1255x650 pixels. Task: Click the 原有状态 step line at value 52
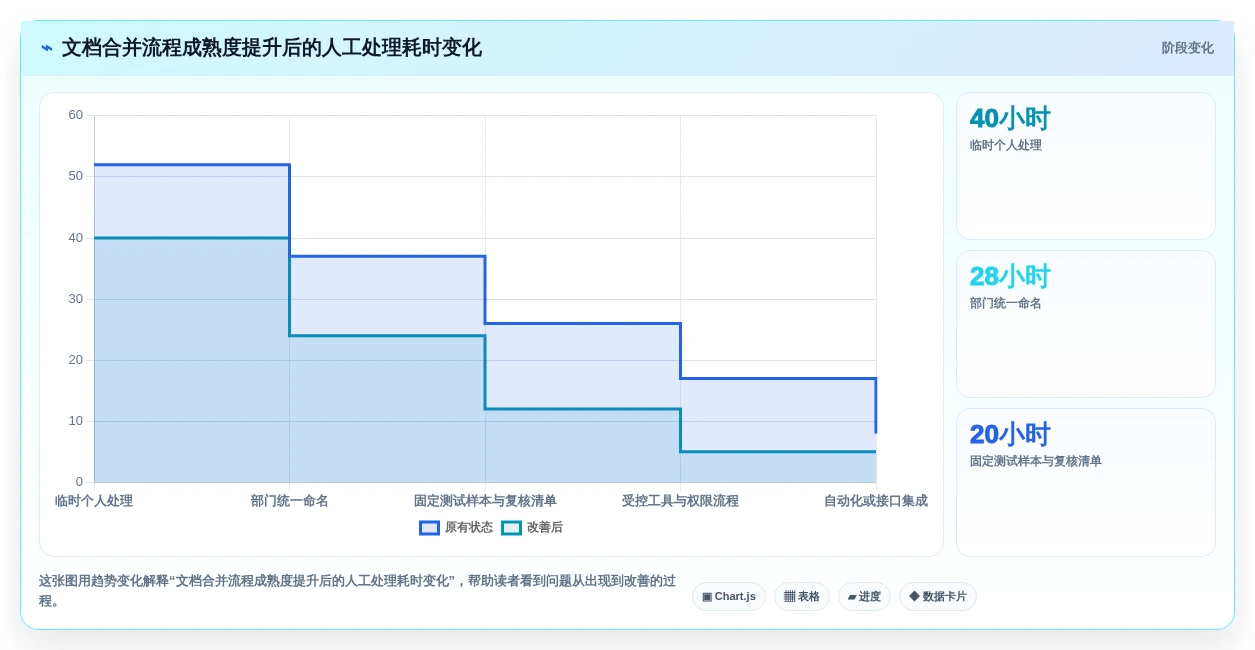[192, 165]
